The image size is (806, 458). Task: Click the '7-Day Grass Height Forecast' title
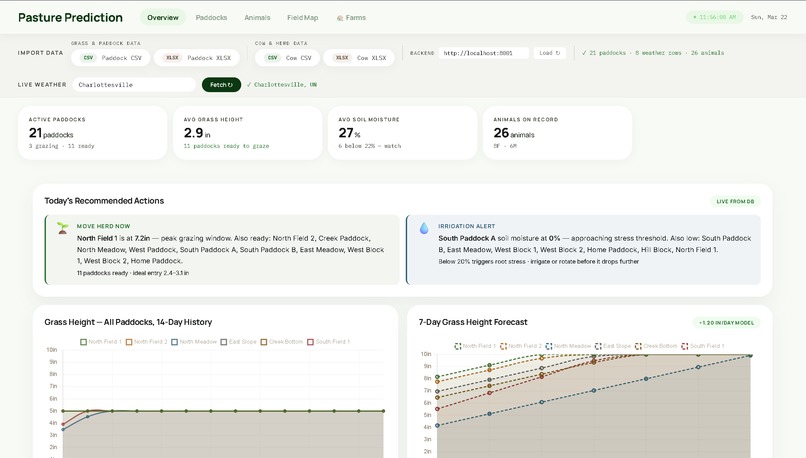point(473,322)
